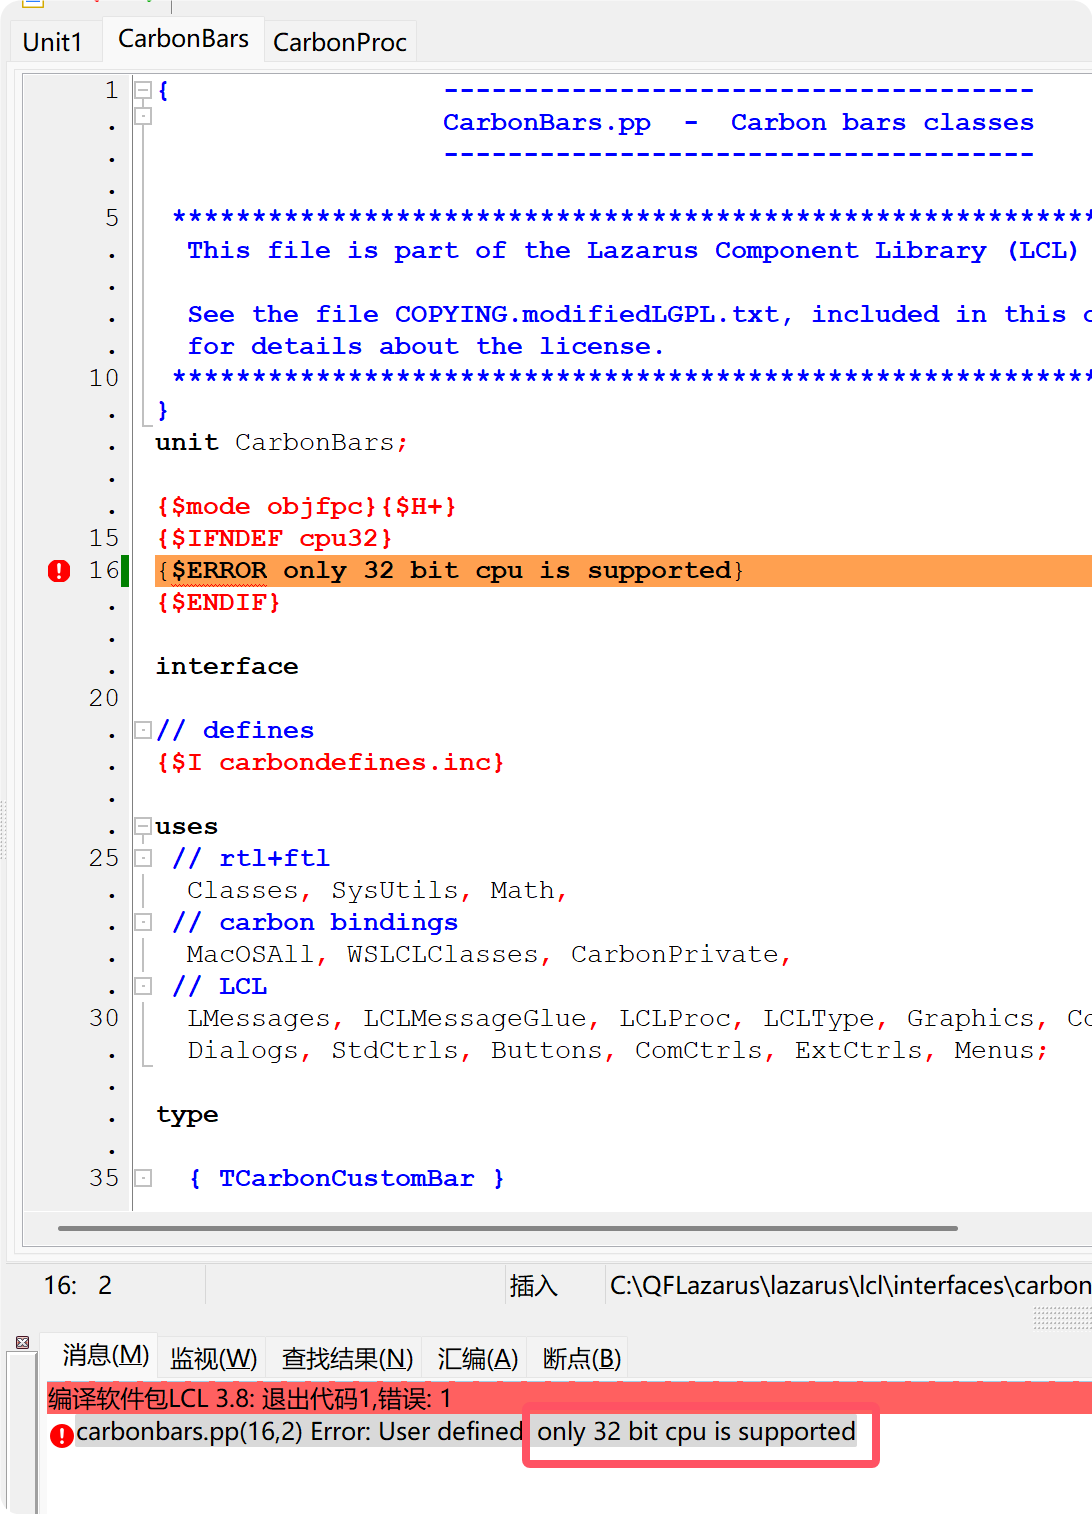Click 'SysUtils' in the uses list
1092x1514 pixels.
(x=395, y=890)
